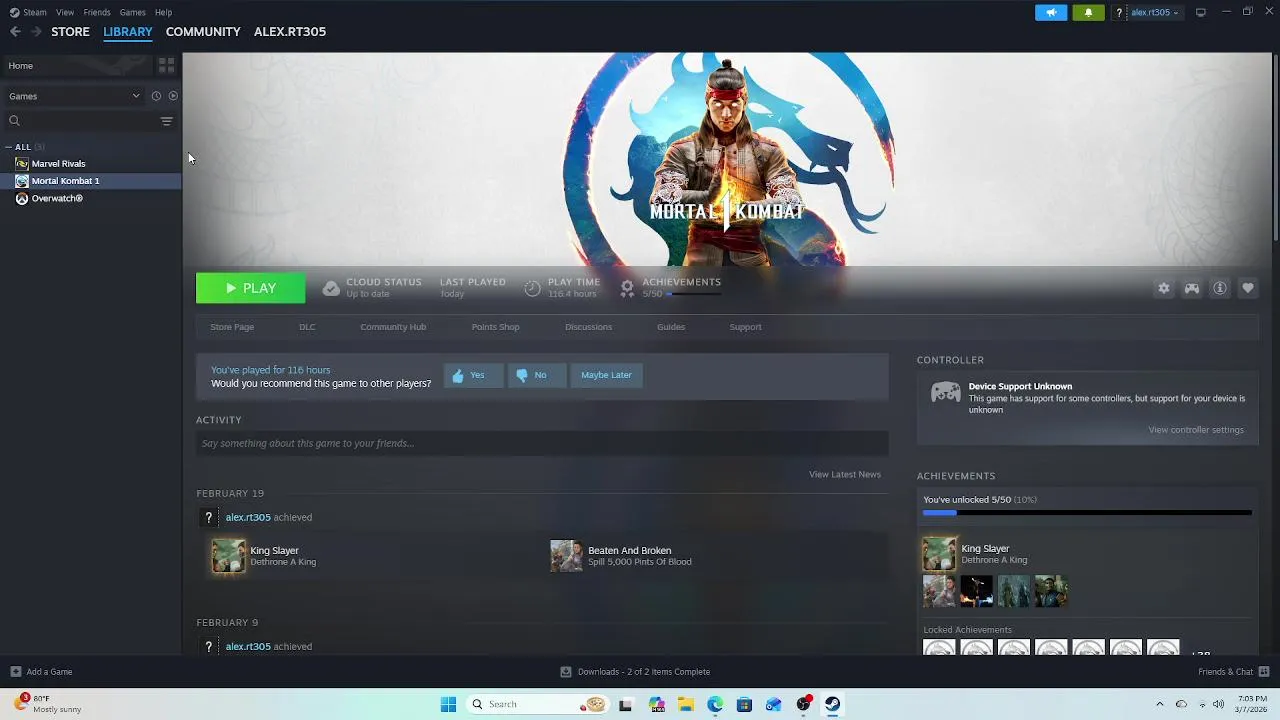1280x720 pixels.
Task: Open the Community Hub link
Action: point(393,327)
